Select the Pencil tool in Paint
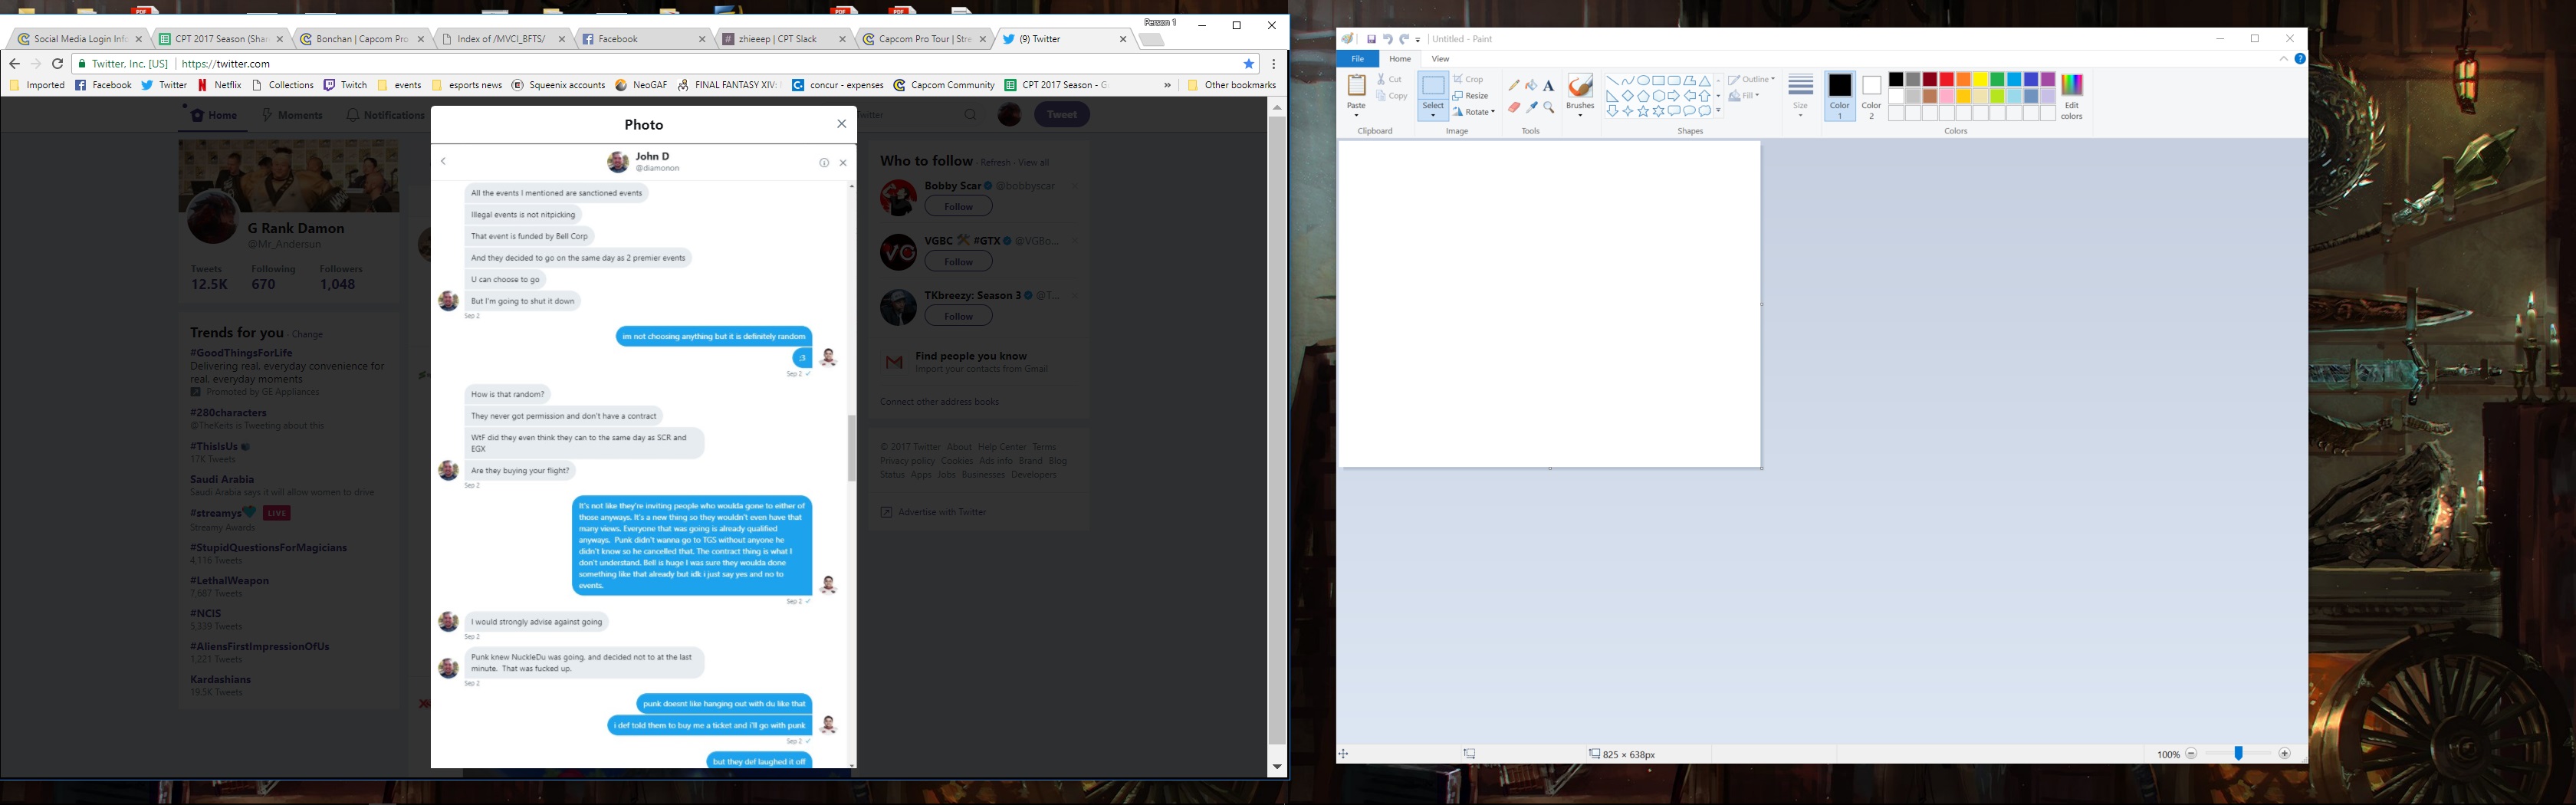Viewport: 2576px width, 805px height. tap(1514, 86)
